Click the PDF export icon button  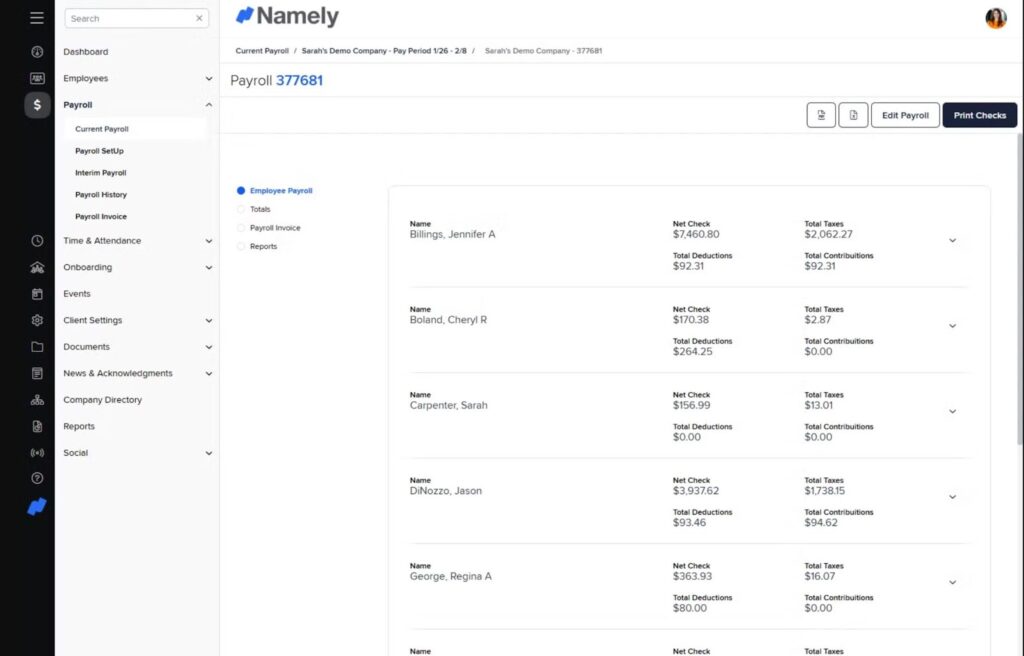click(821, 115)
